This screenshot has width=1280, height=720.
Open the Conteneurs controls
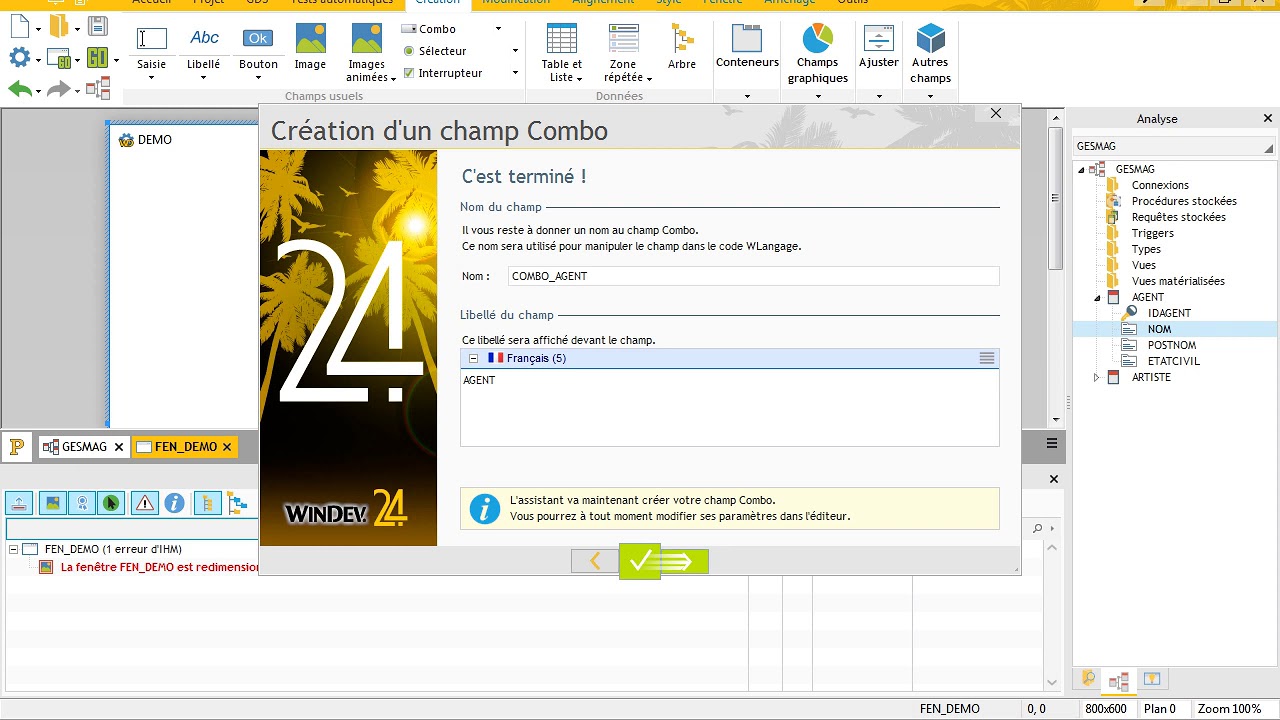click(747, 46)
